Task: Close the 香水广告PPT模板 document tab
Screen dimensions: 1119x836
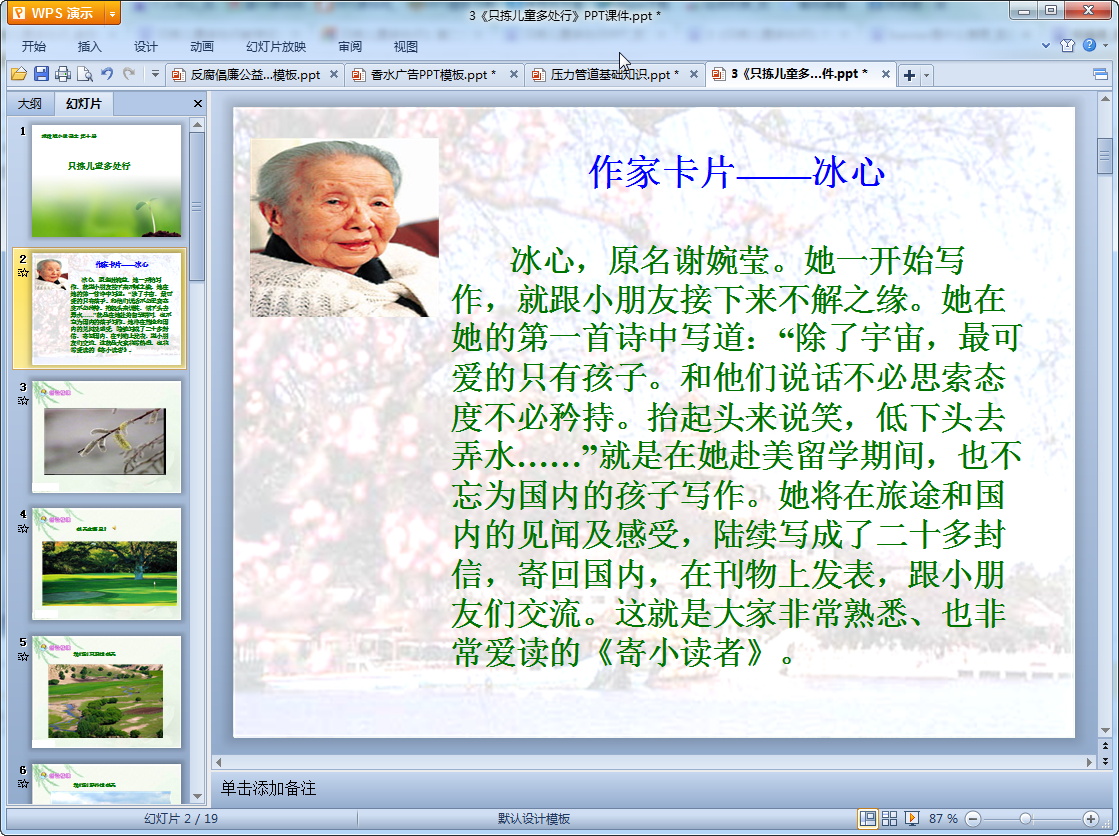Action: (x=513, y=74)
